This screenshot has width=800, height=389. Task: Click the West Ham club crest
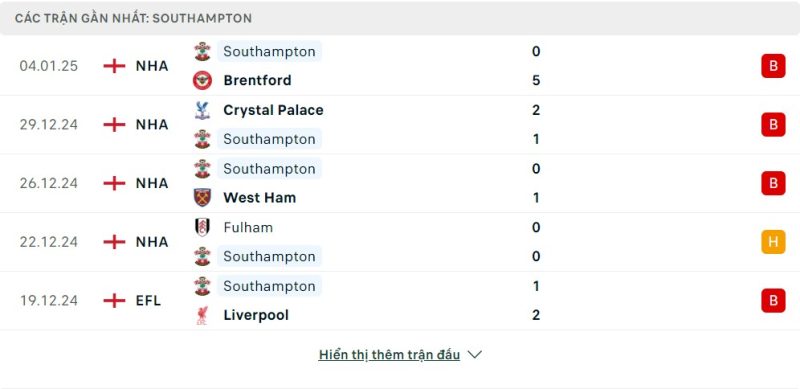click(202, 198)
